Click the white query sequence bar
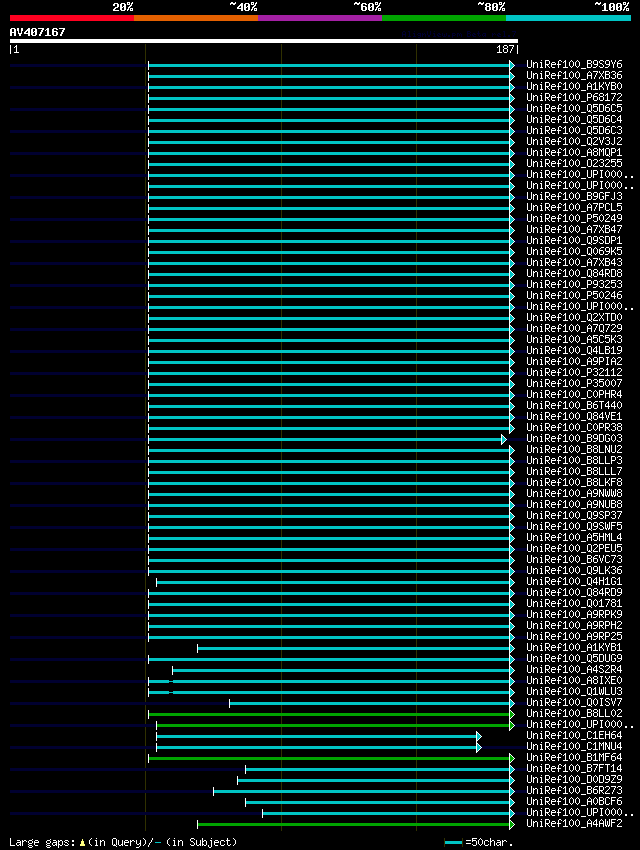This screenshot has height=850, width=640. (x=264, y=41)
